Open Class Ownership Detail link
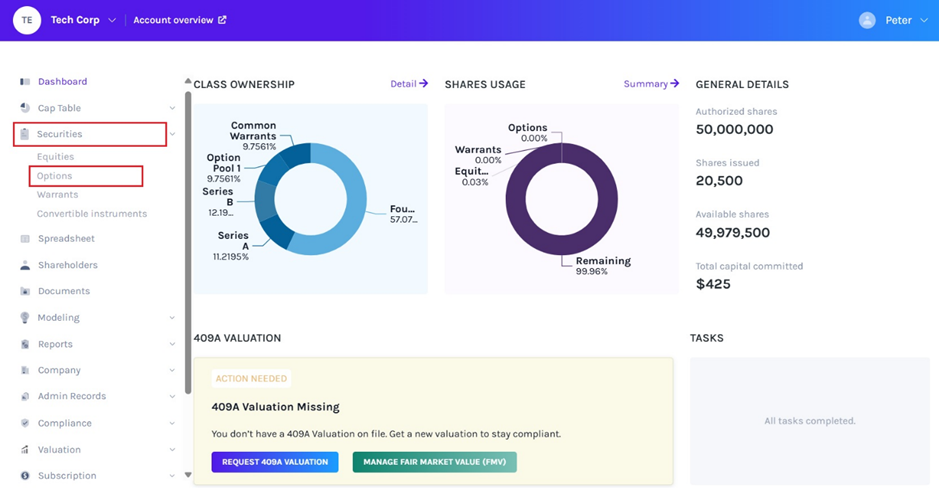939x494 pixels. click(408, 84)
